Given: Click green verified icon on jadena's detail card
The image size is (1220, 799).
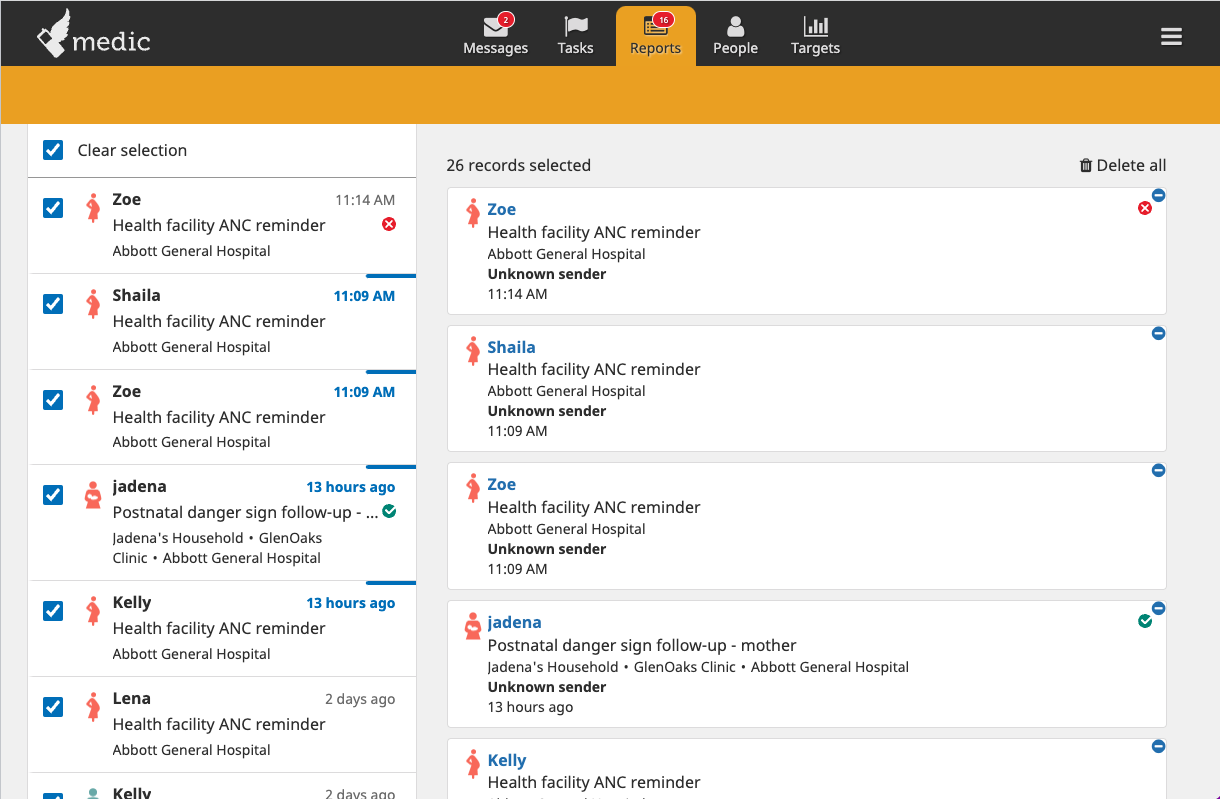Looking at the screenshot, I should click(1145, 621).
